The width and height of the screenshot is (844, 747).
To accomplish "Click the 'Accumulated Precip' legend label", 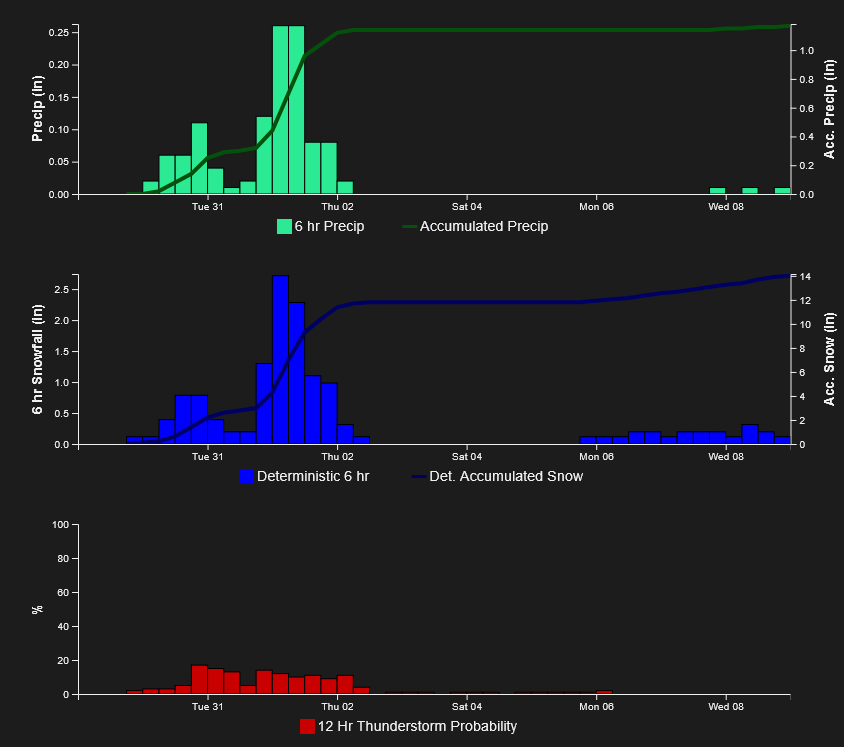I will click(484, 227).
